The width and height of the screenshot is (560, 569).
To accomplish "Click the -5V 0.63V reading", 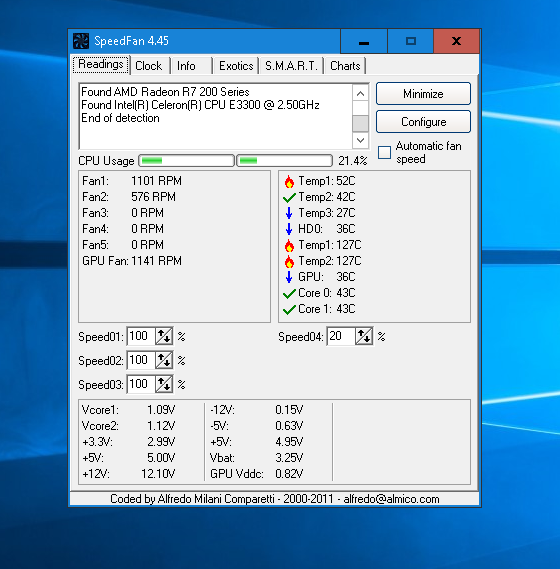I will (257, 426).
